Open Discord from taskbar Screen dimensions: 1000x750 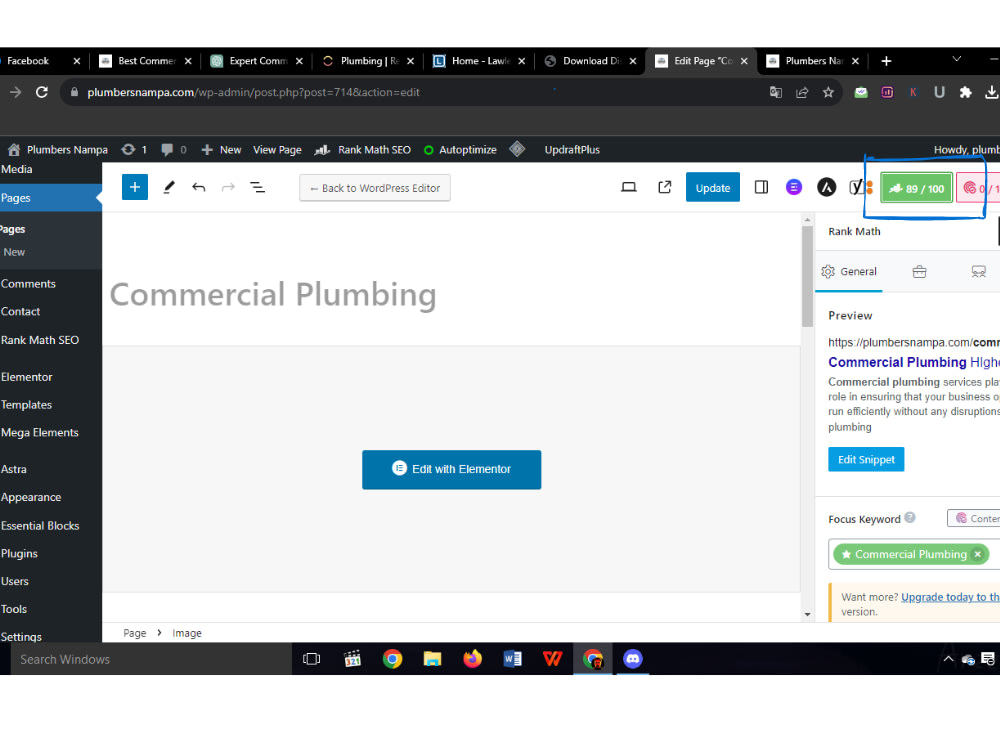click(x=633, y=659)
